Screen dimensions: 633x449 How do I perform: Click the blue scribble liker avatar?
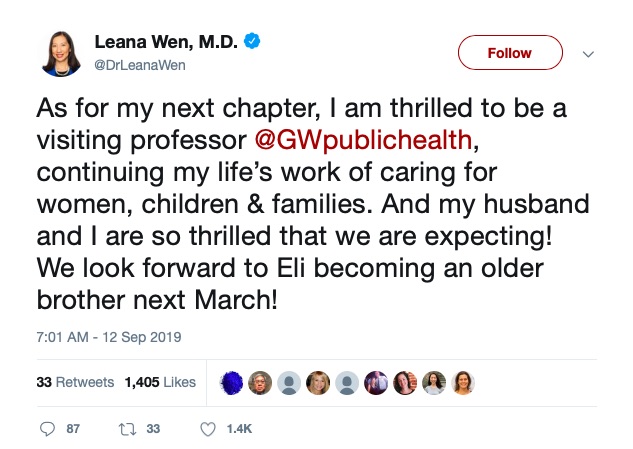231,382
